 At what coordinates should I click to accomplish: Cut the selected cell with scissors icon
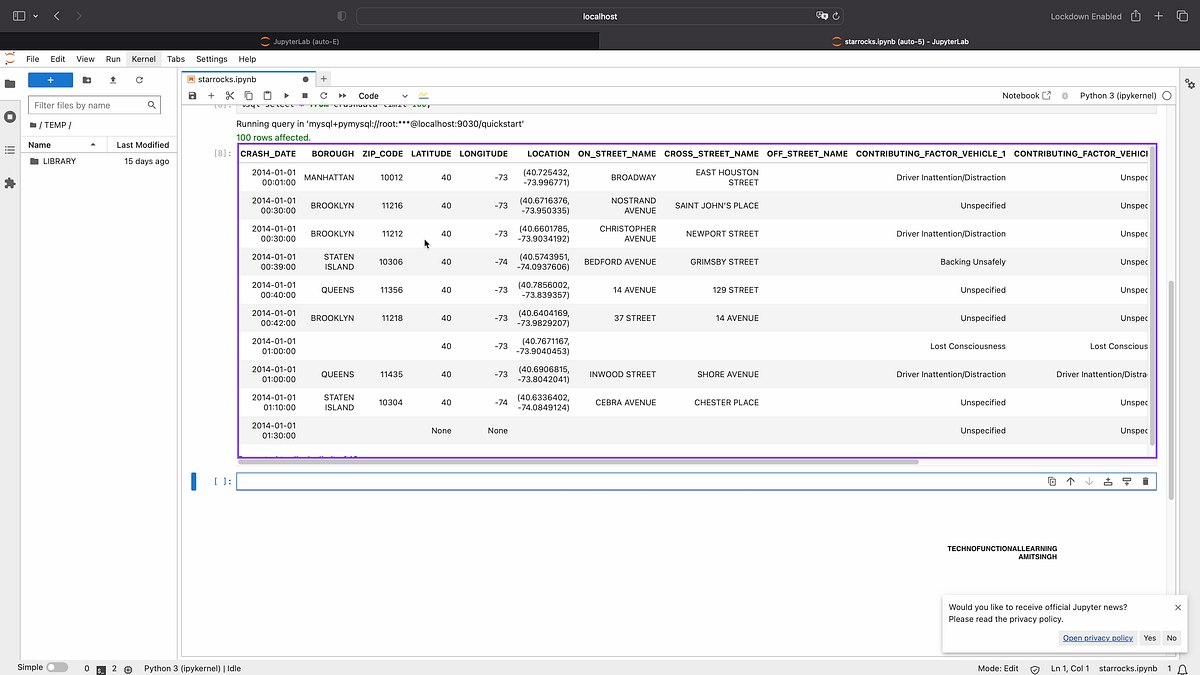coord(228,95)
